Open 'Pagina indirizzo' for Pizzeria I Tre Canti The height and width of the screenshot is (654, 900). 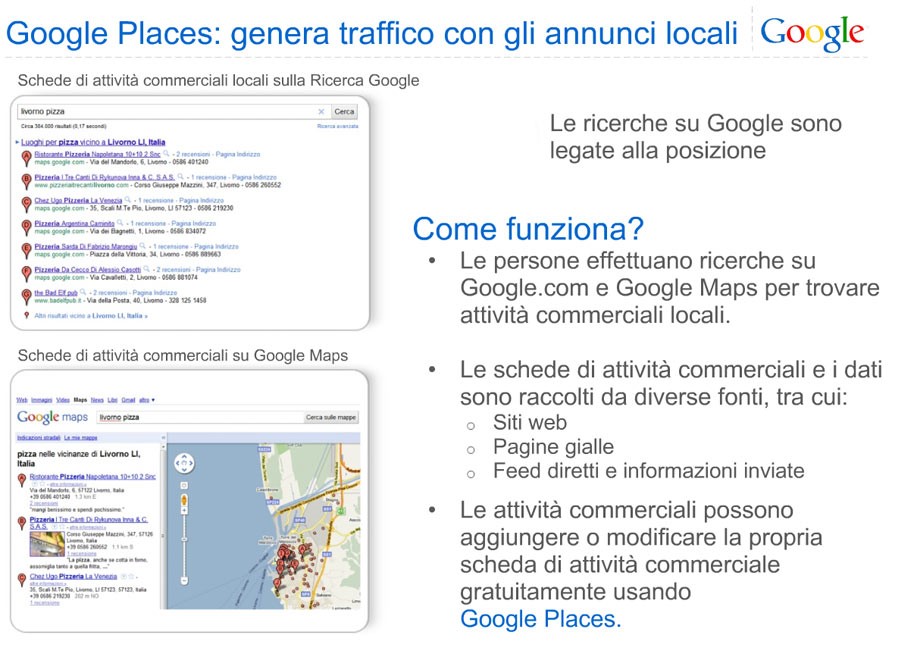(254, 177)
